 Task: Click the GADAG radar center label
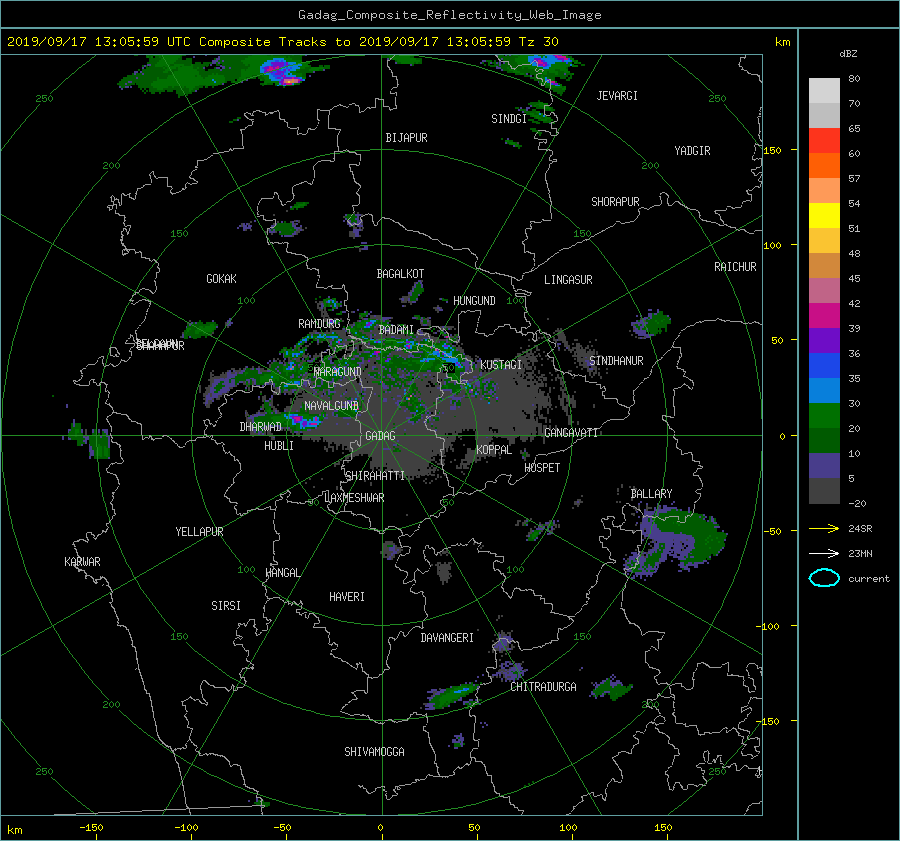tap(381, 436)
